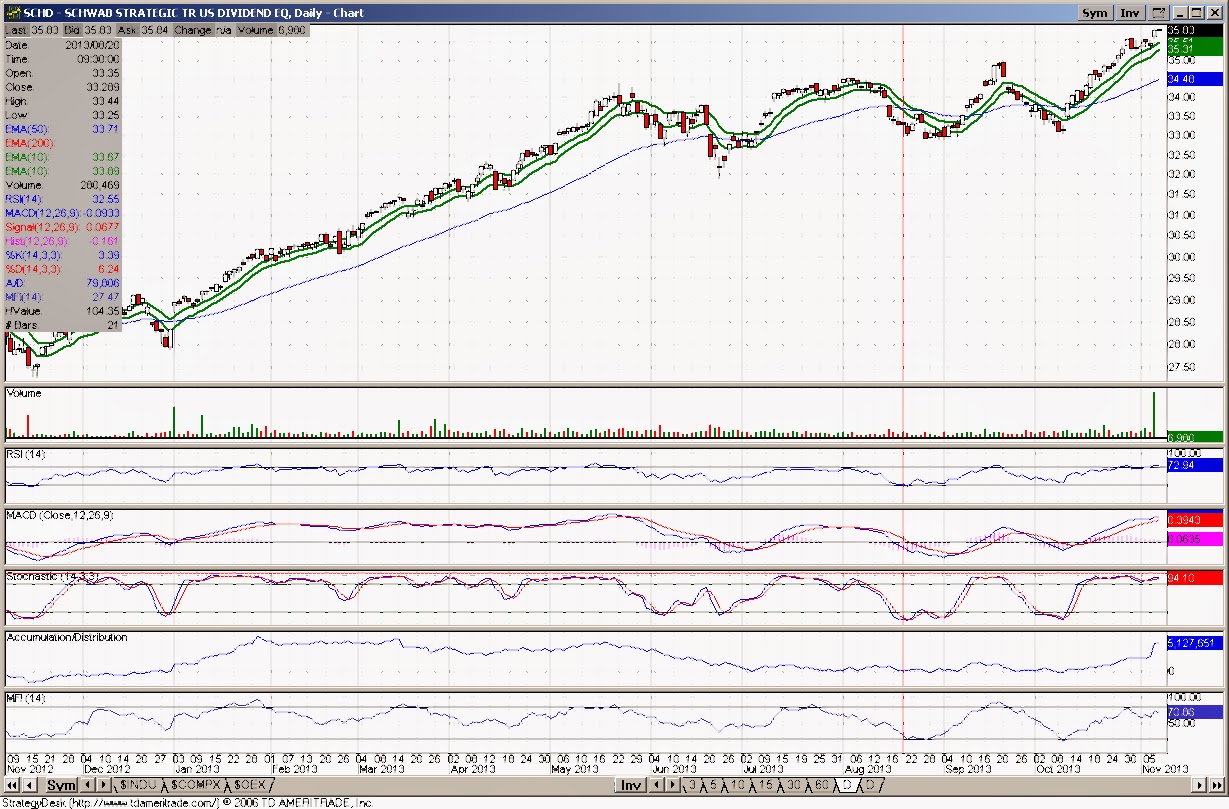
Task: Click the 5,127,651 accumulation value marker
Action: [x=1194, y=643]
